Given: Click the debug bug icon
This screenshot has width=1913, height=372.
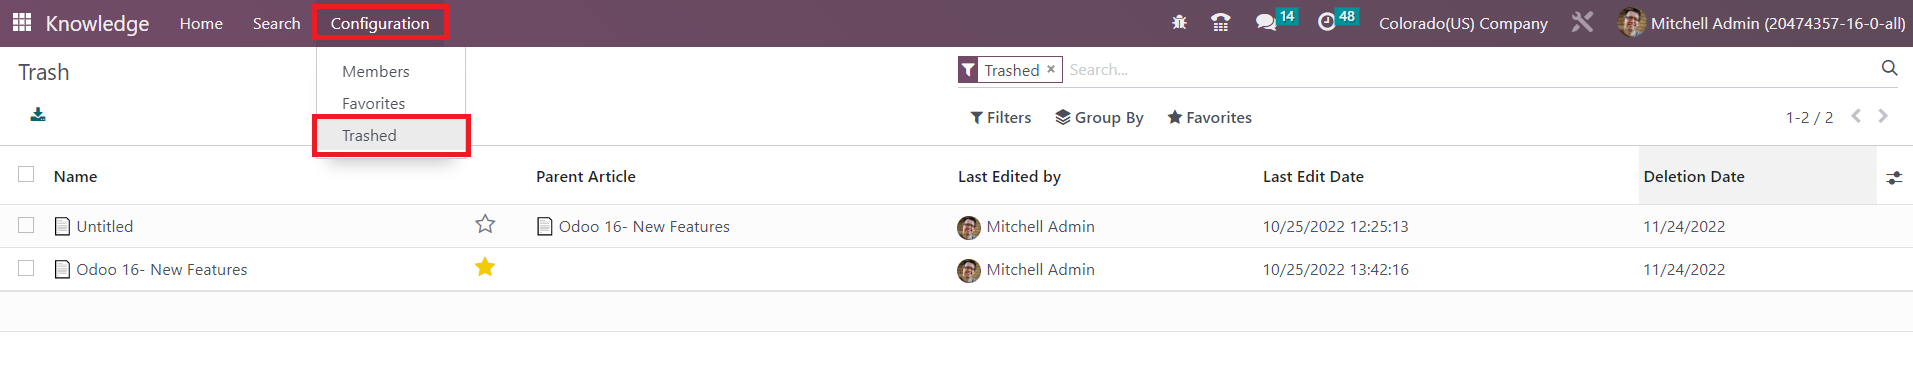Looking at the screenshot, I should click(1179, 22).
